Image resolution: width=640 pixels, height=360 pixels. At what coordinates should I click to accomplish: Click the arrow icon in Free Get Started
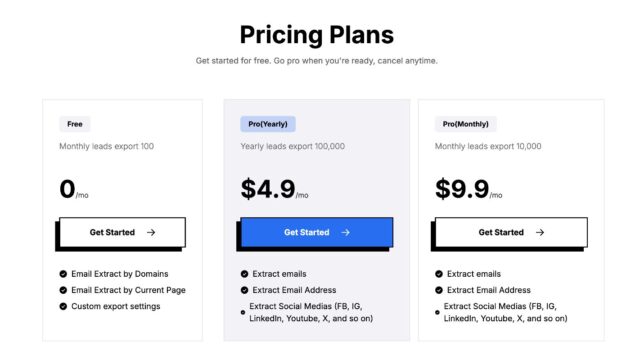click(151, 232)
